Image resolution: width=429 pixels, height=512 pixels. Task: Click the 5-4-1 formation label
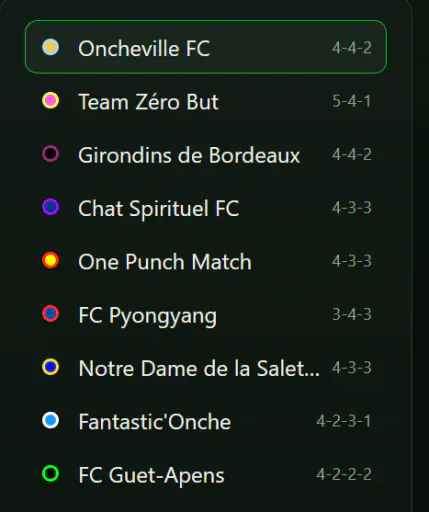tap(352, 101)
